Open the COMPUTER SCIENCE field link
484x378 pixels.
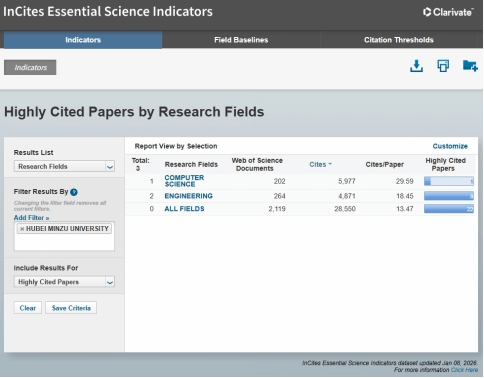coord(184,181)
